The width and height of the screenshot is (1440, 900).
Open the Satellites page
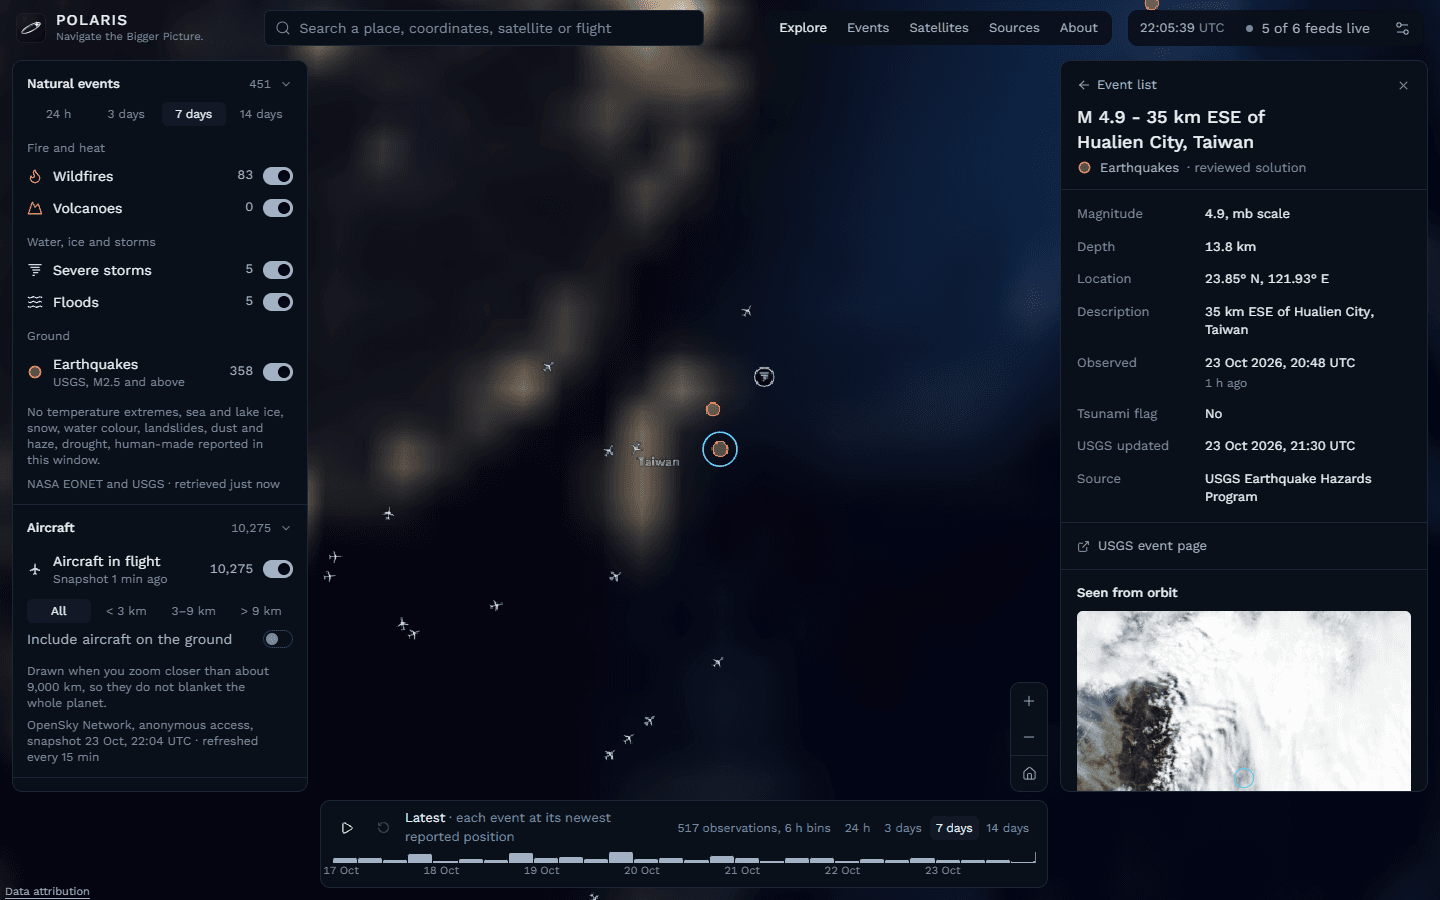939,28
